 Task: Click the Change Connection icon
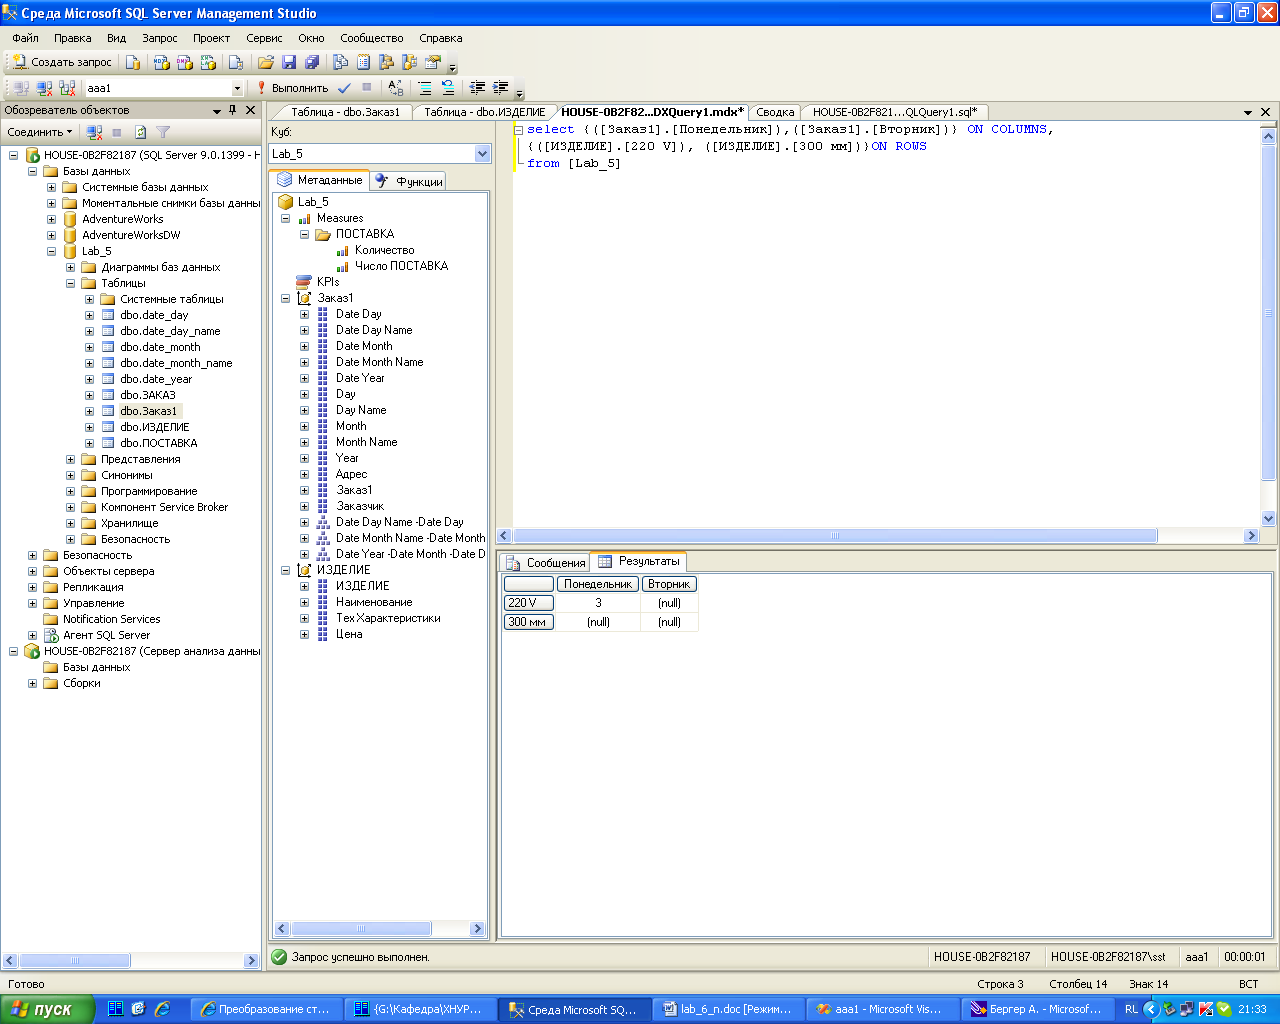67,88
